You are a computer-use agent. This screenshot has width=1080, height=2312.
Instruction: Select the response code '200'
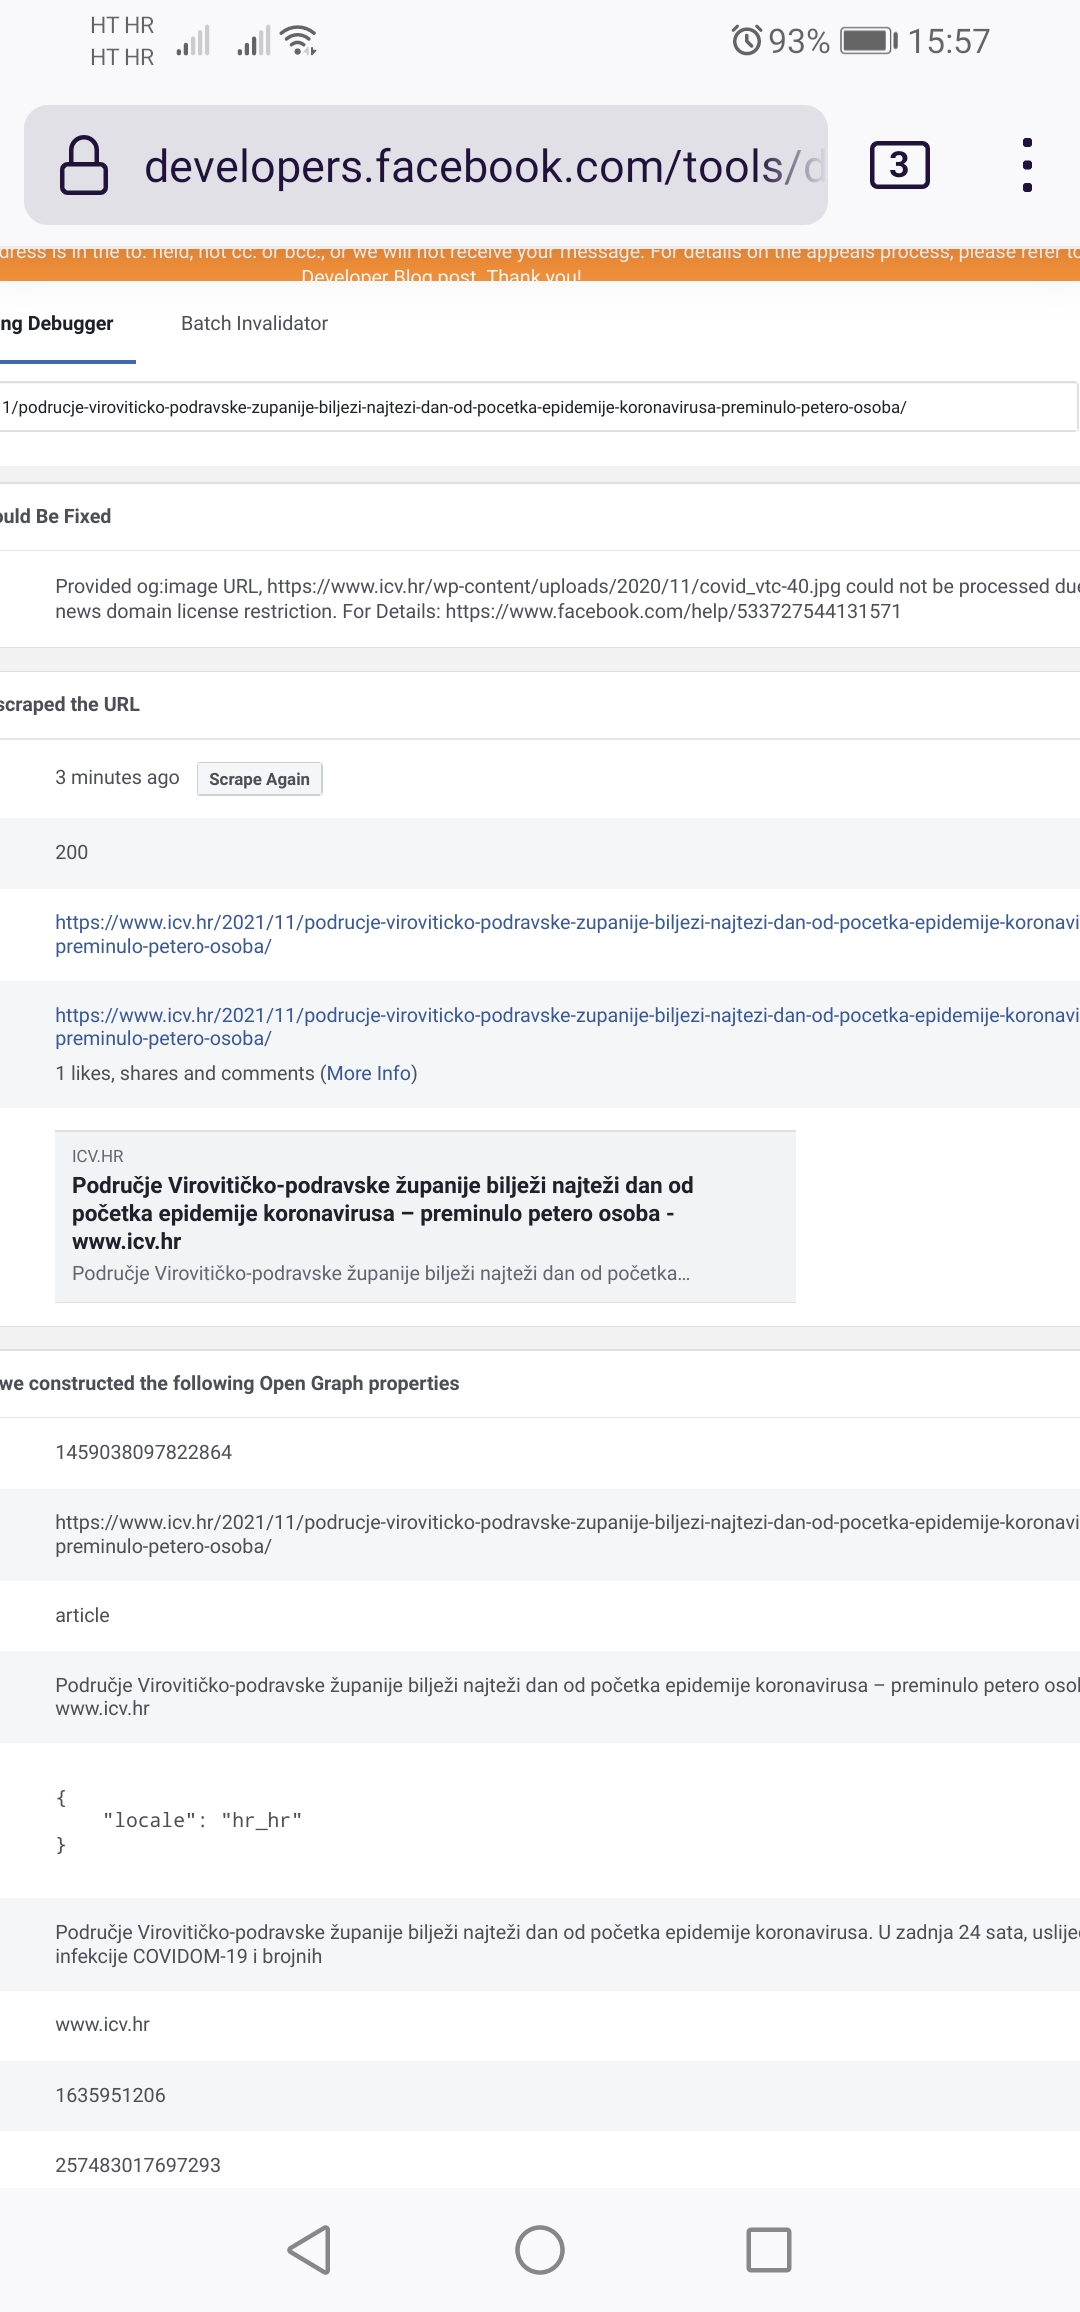tap(72, 853)
